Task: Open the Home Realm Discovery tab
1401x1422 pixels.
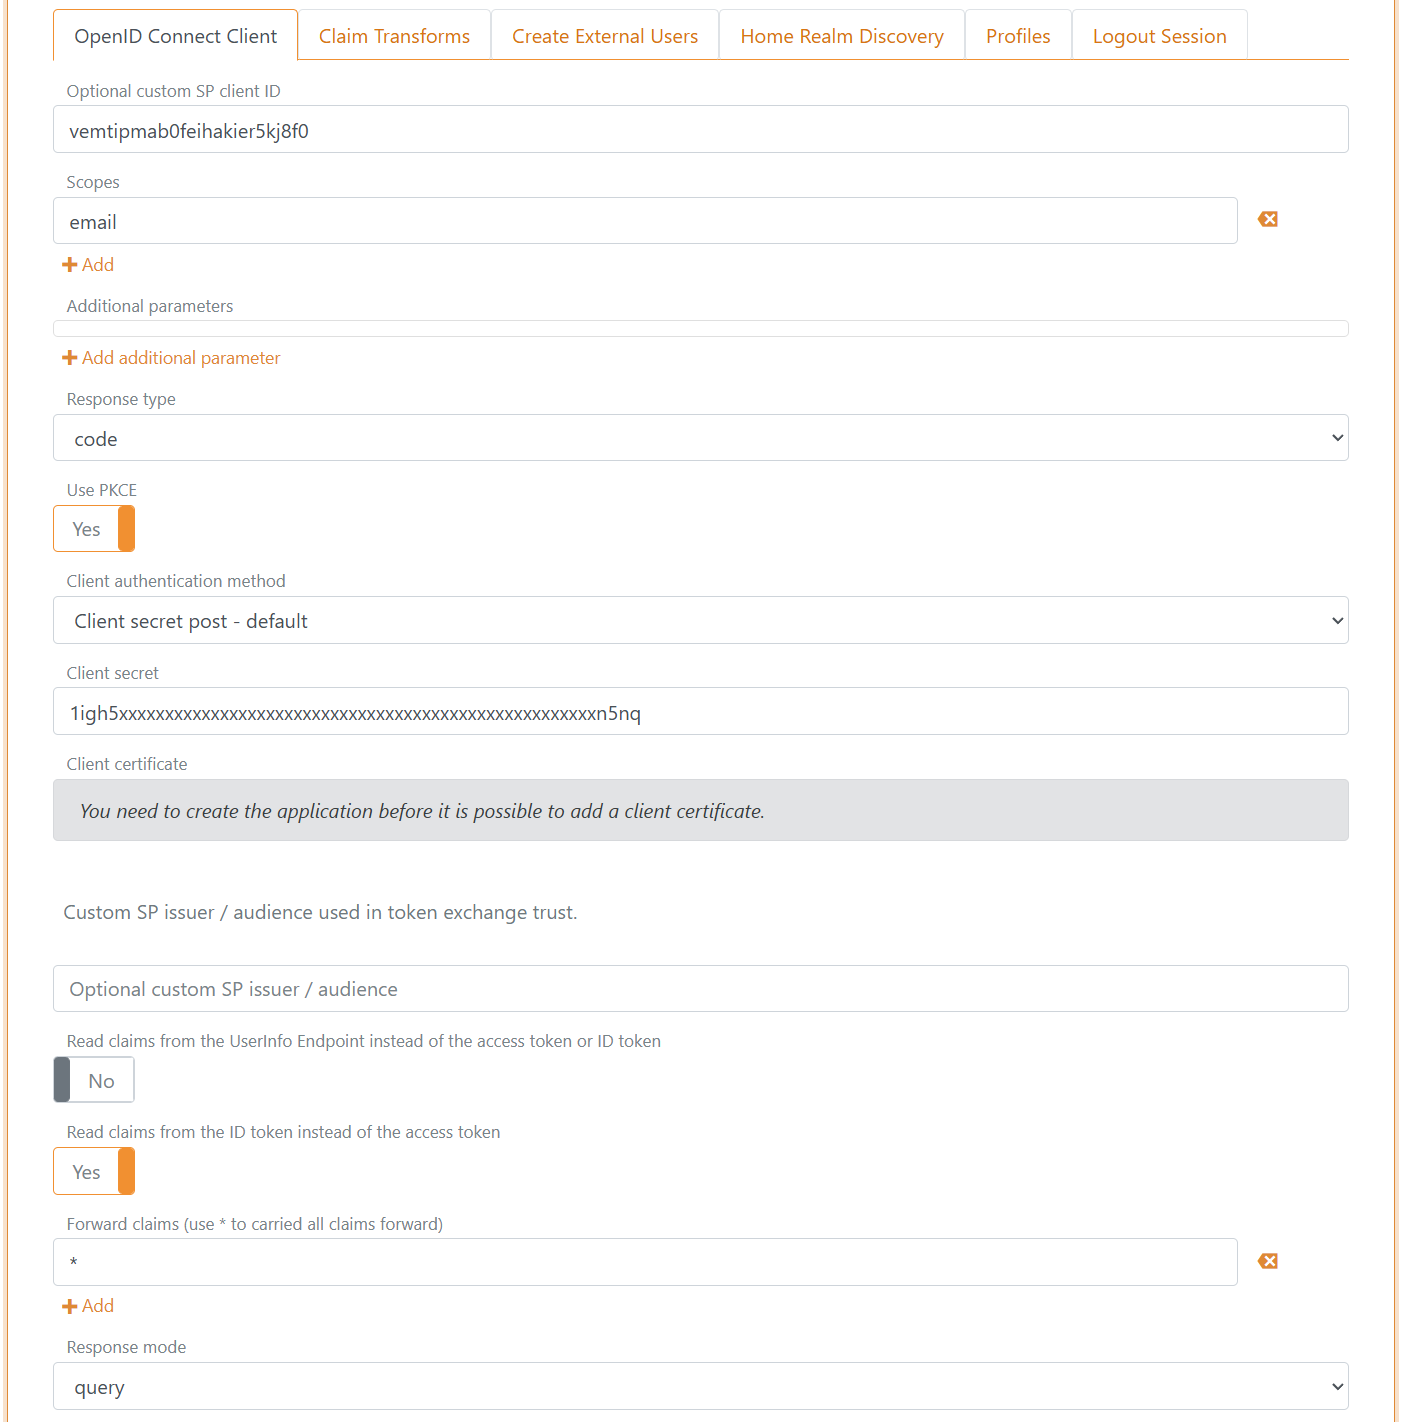Action: (841, 35)
